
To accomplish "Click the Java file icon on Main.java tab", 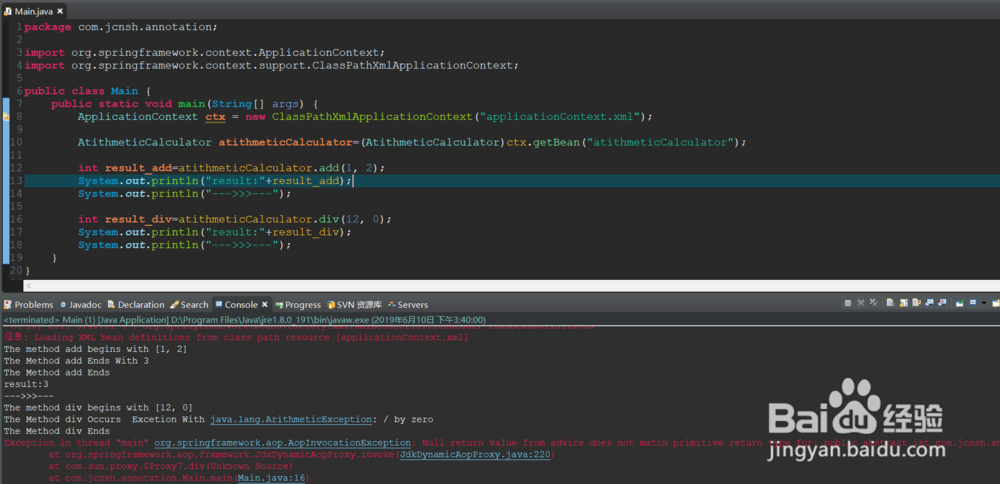I will tap(8, 11).
